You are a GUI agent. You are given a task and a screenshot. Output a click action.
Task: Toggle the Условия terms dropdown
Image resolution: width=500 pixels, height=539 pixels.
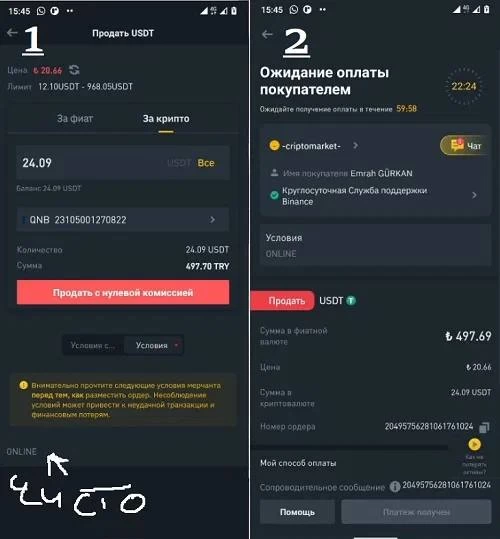(x=154, y=345)
